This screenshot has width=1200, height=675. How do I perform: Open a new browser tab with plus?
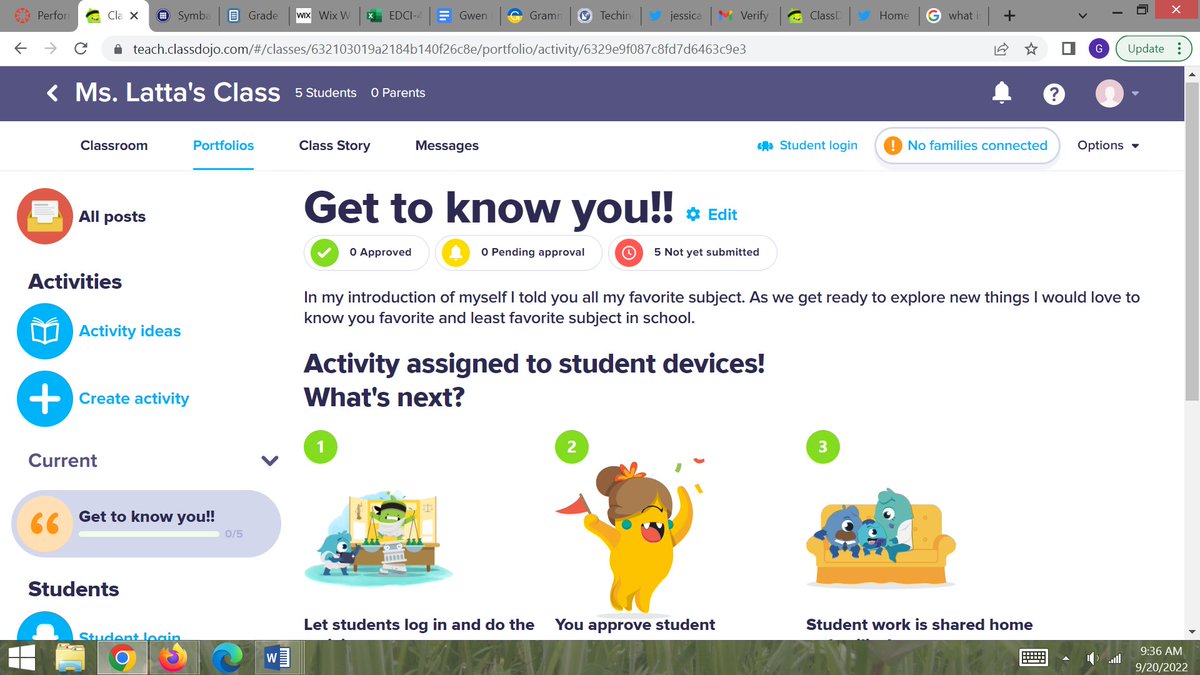[1009, 16]
